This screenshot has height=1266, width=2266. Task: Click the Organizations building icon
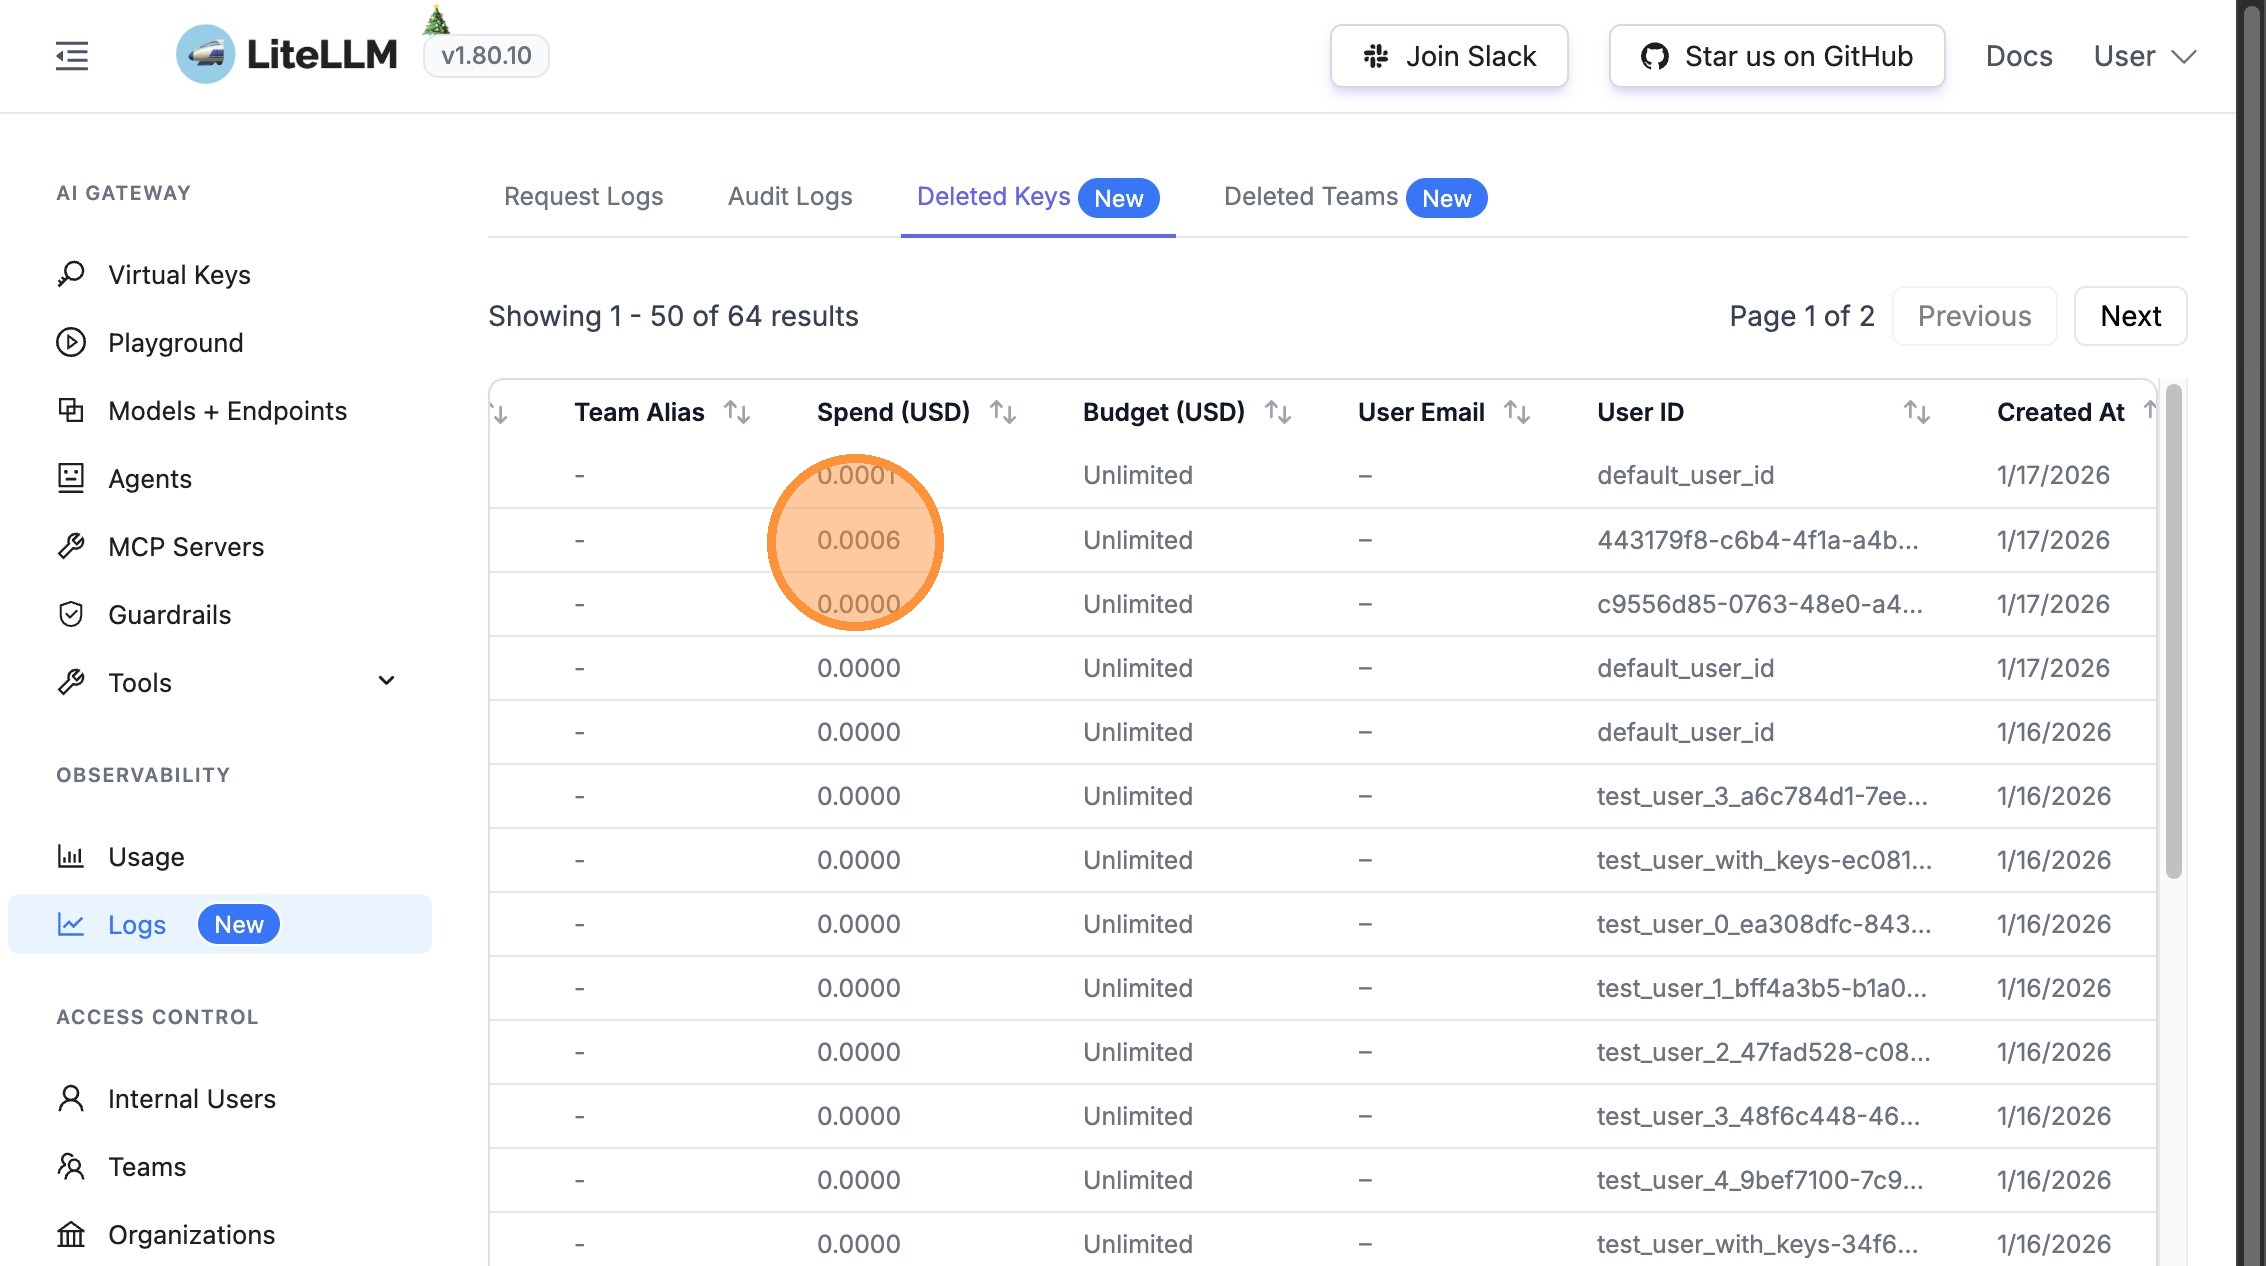point(71,1234)
